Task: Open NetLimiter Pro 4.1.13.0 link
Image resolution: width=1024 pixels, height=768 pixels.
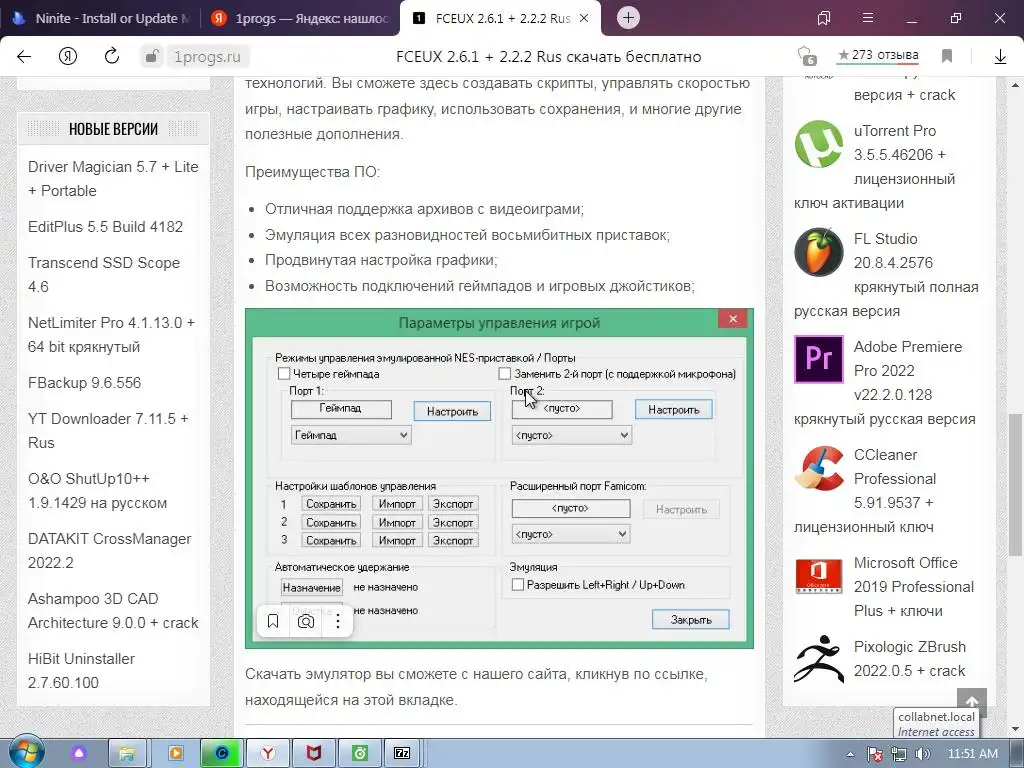Action: click(111, 334)
